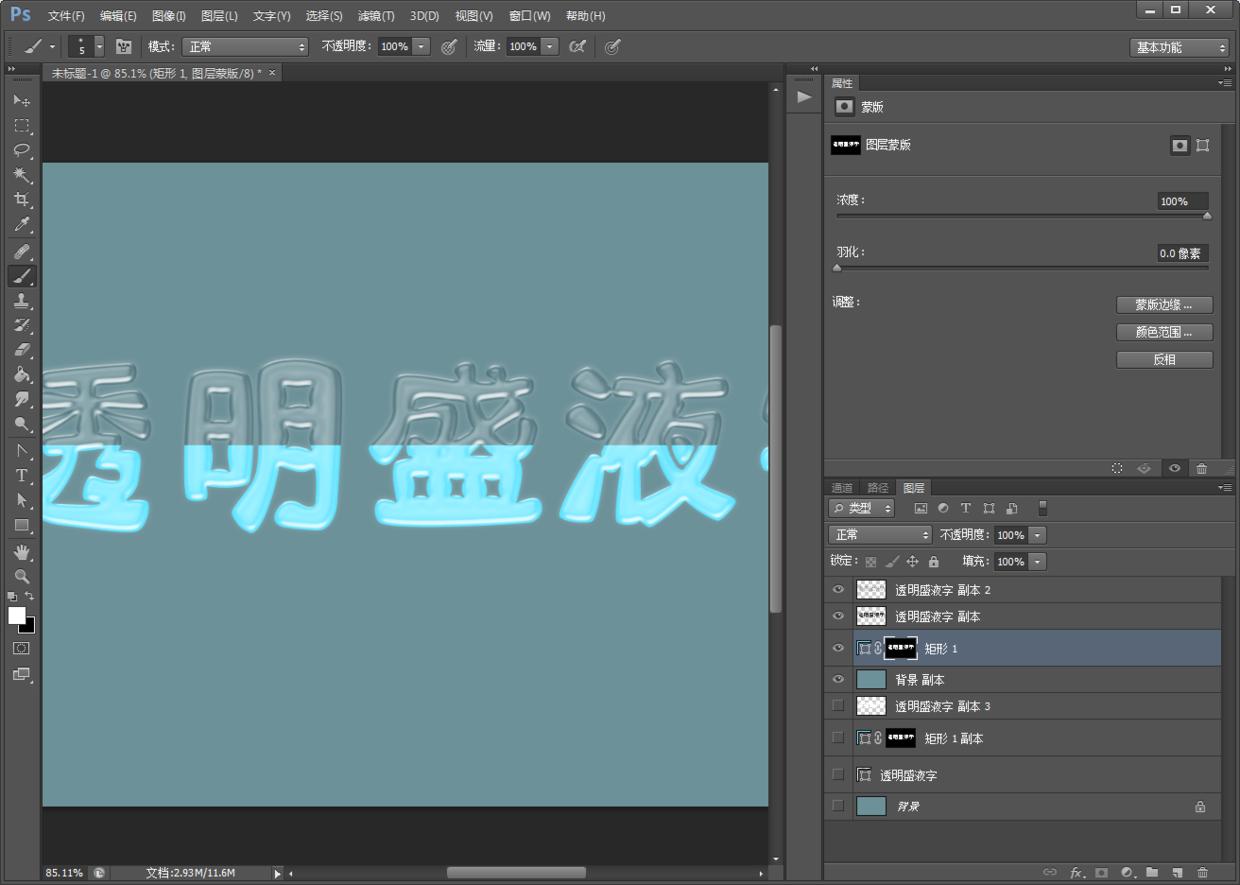The image size is (1240, 885).
Task: Click the Eraser tool
Action: 21,350
